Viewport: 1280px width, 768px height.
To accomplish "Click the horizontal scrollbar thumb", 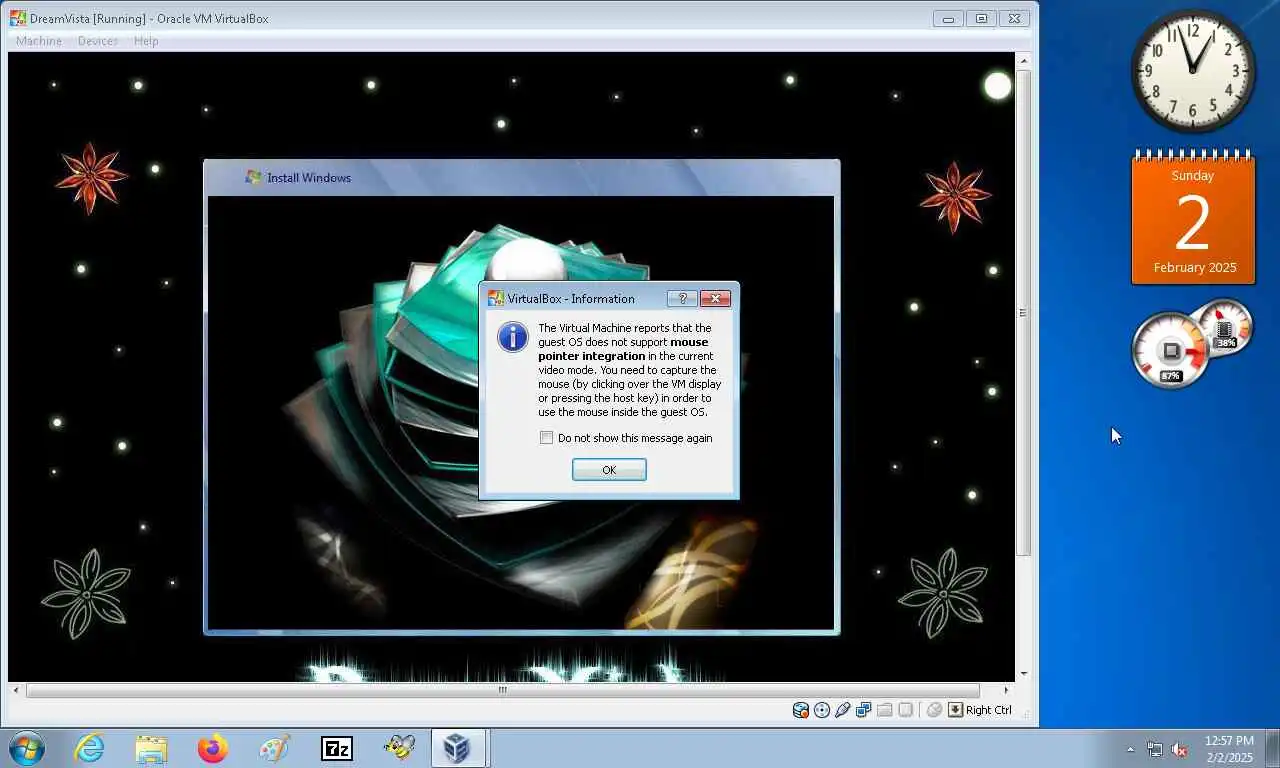I will tap(503, 690).
